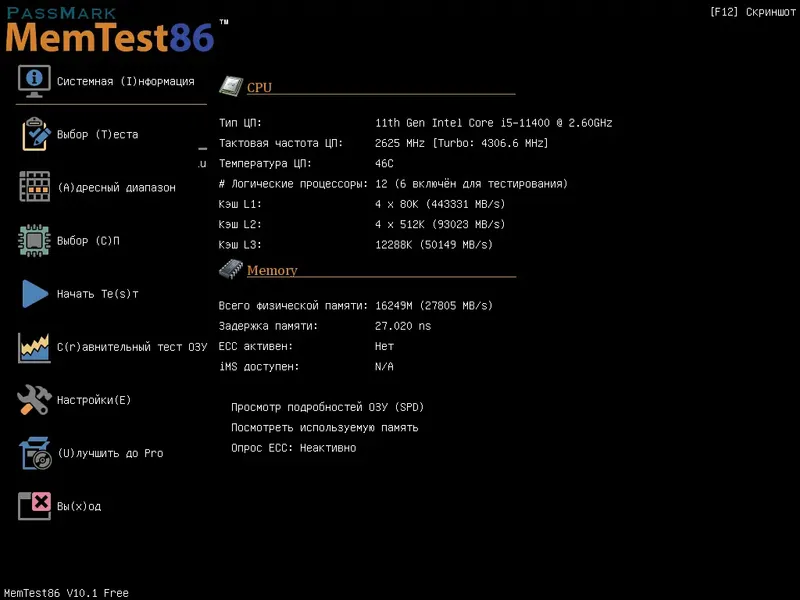Screen dimensions: 800x600
Task: Click the test selection clipboard icon
Action: click(x=35, y=134)
